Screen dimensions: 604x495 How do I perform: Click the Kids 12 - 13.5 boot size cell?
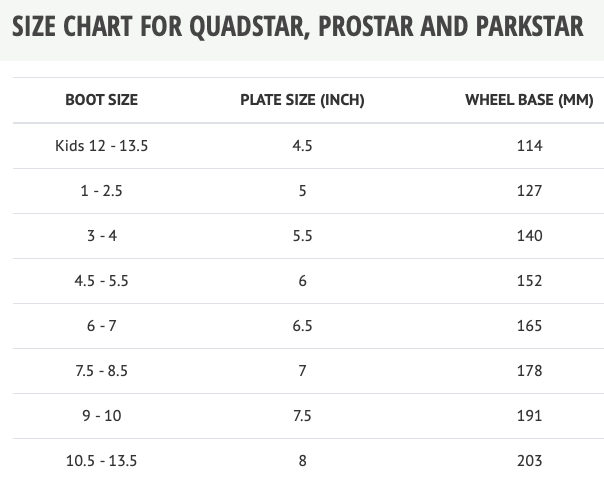pos(102,146)
